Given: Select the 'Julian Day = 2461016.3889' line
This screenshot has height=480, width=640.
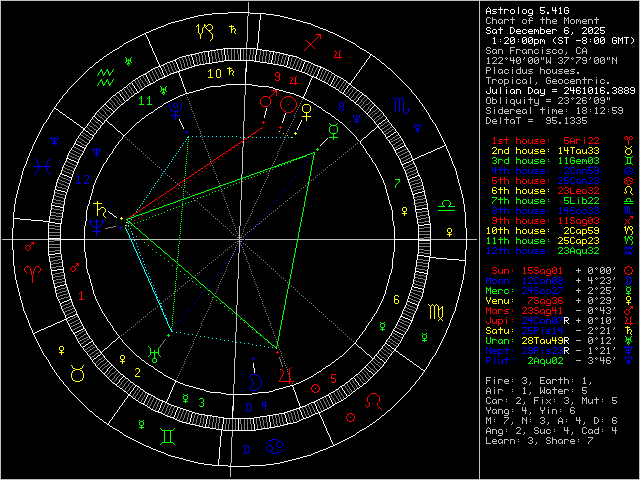Looking at the screenshot, I should [560, 91].
